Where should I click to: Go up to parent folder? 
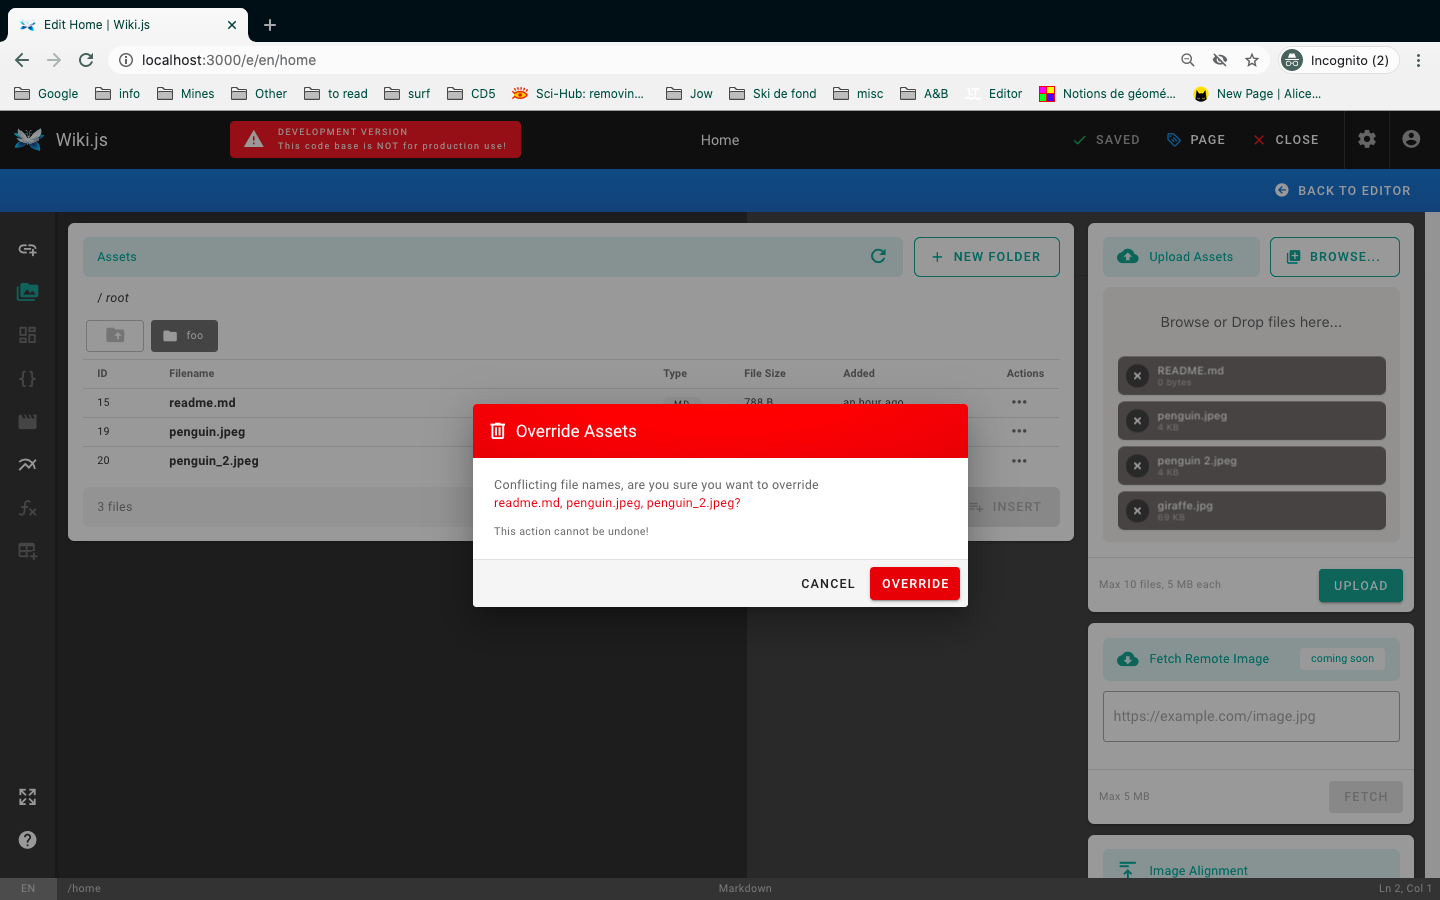(115, 336)
